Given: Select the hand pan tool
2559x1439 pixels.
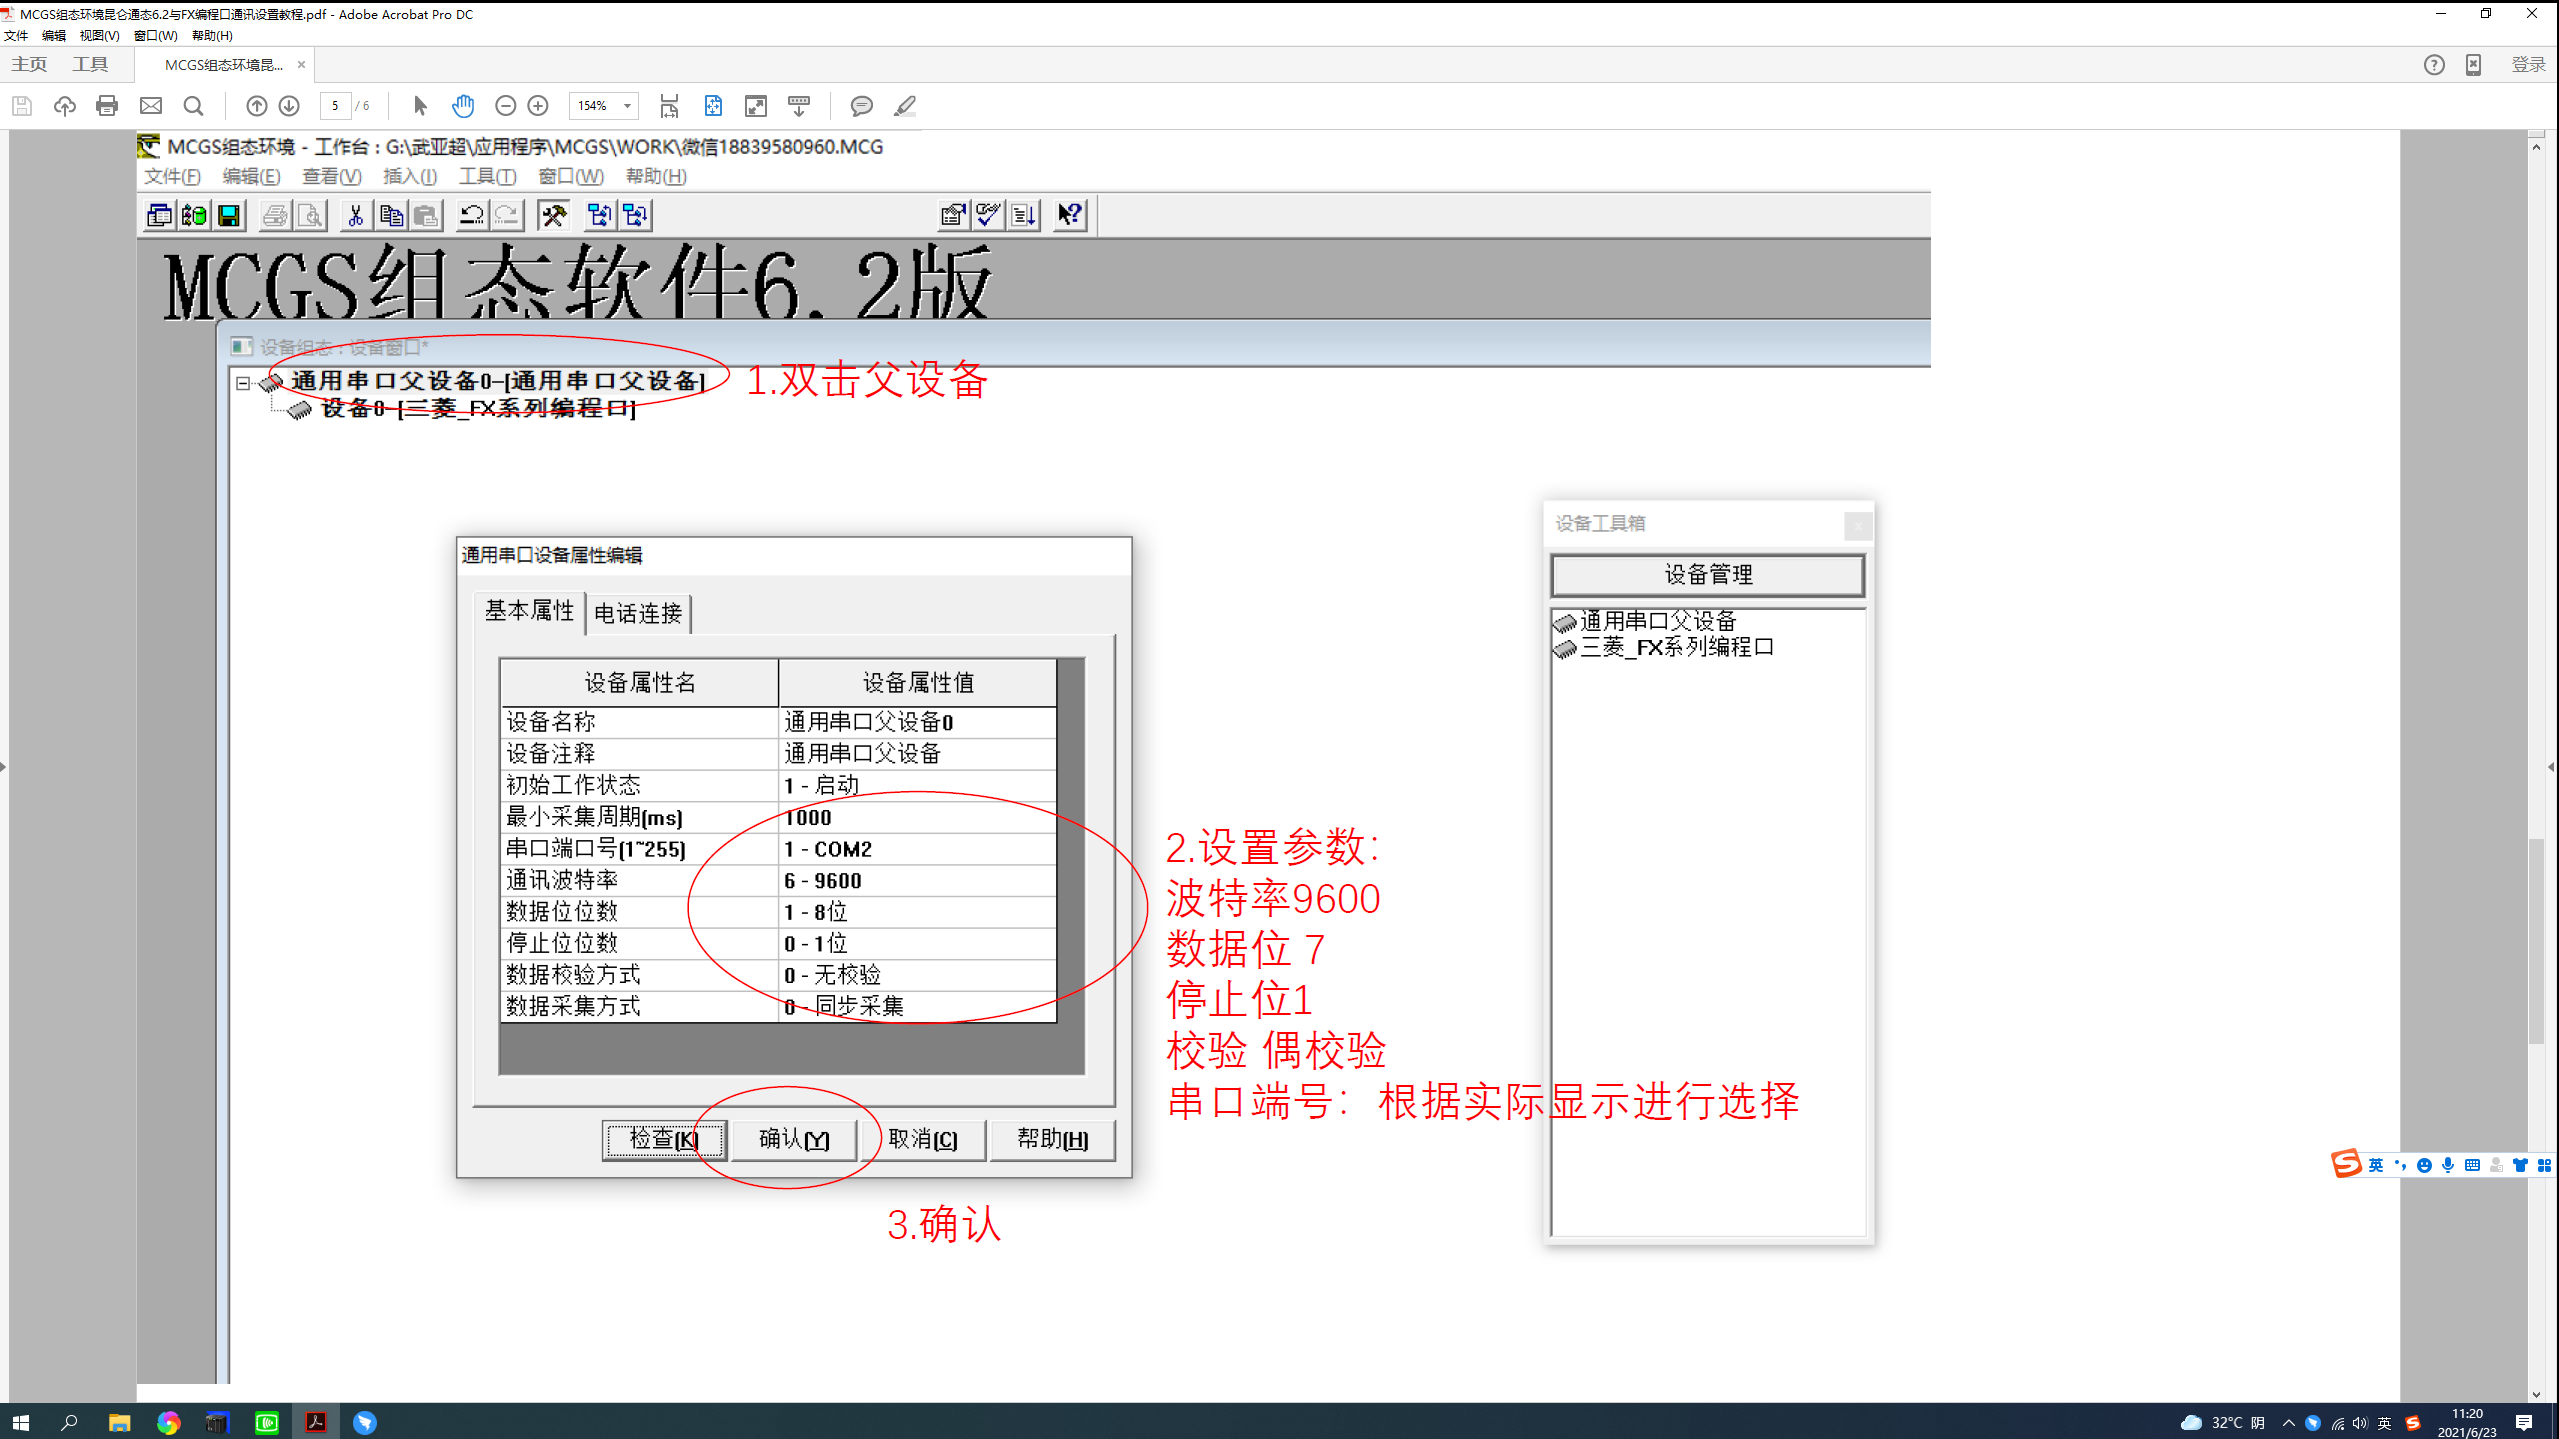Looking at the screenshot, I should coord(462,106).
